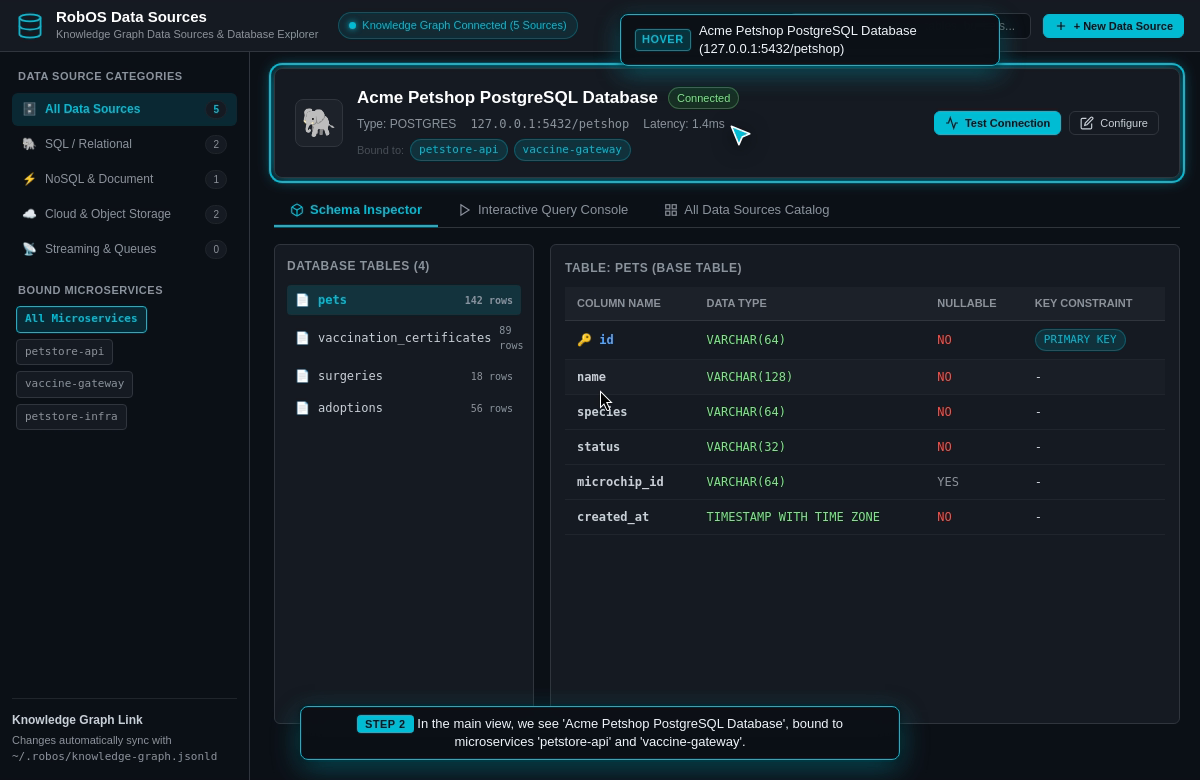Open the Schema Inspector tab
The image size is (1200, 780).
point(356,210)
